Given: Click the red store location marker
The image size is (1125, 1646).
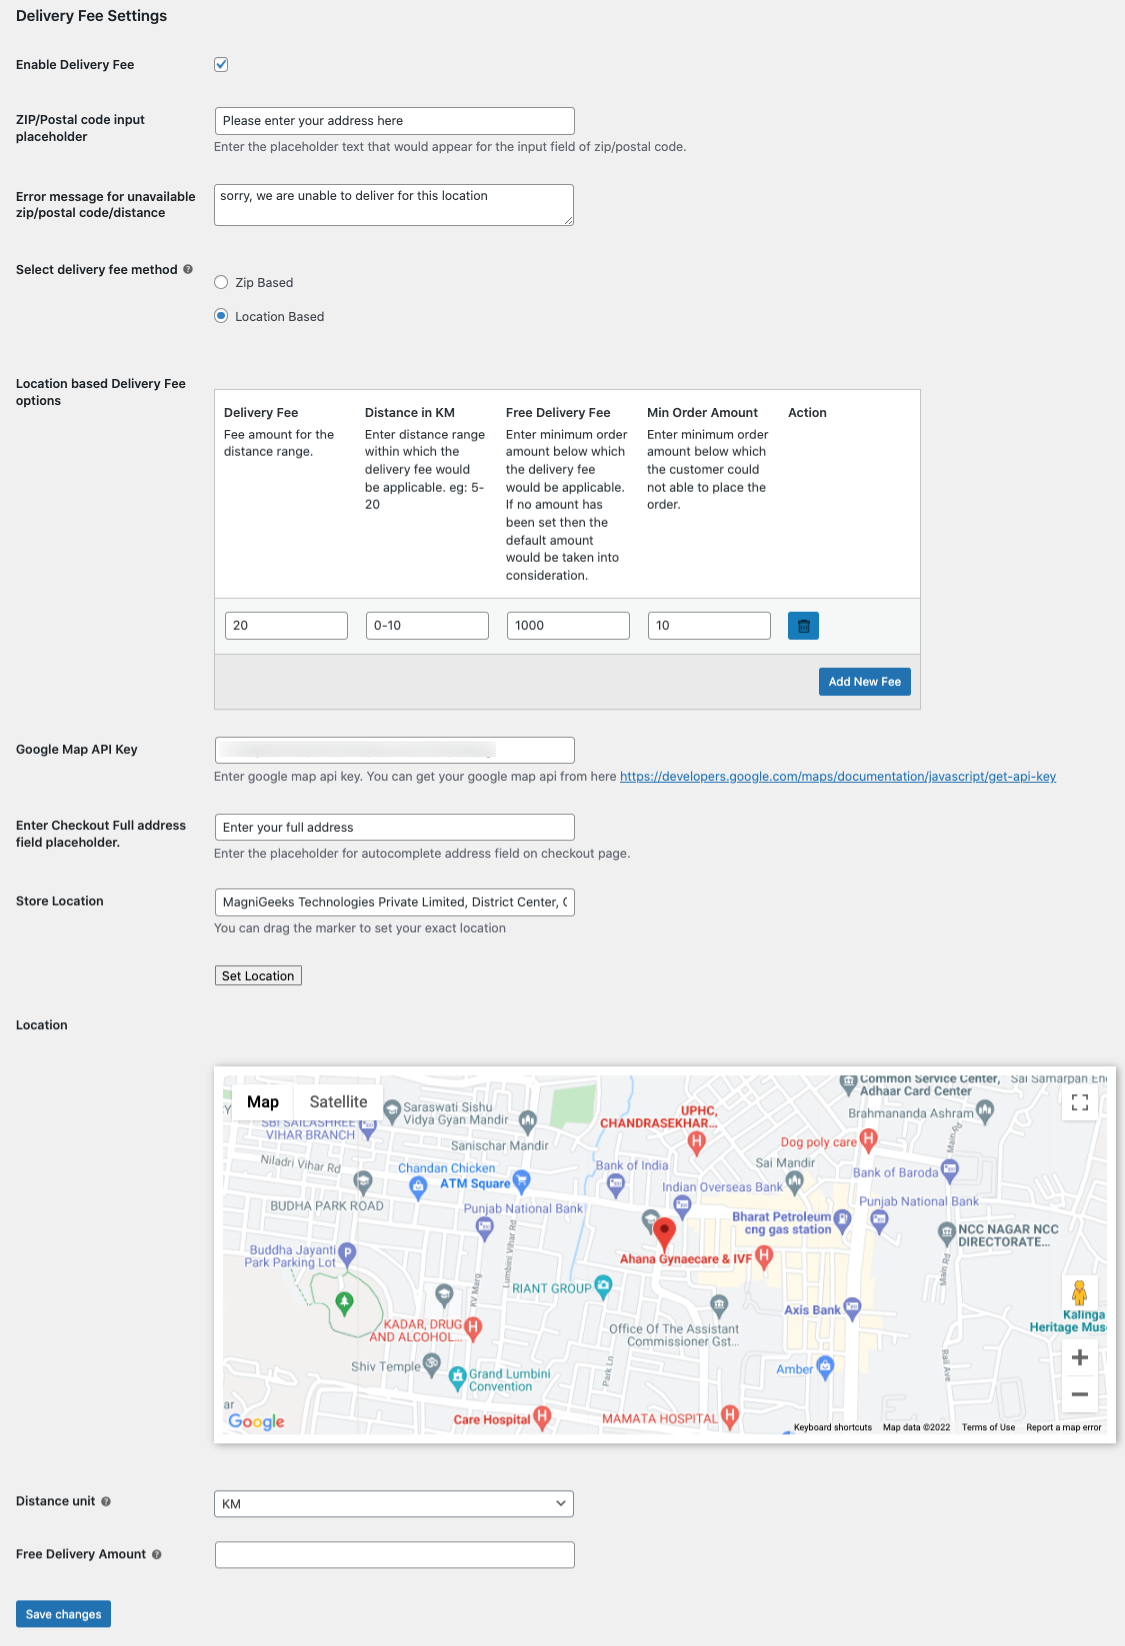Looking at the screenshot, I should (665, 1235).
